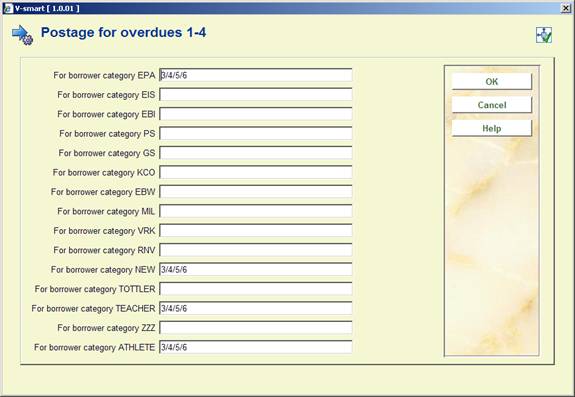Click the 'Postage for overdues 1-4' heading
Viewport: 575px width, 397px height.
pyautogui.click(x=123, y=32)
